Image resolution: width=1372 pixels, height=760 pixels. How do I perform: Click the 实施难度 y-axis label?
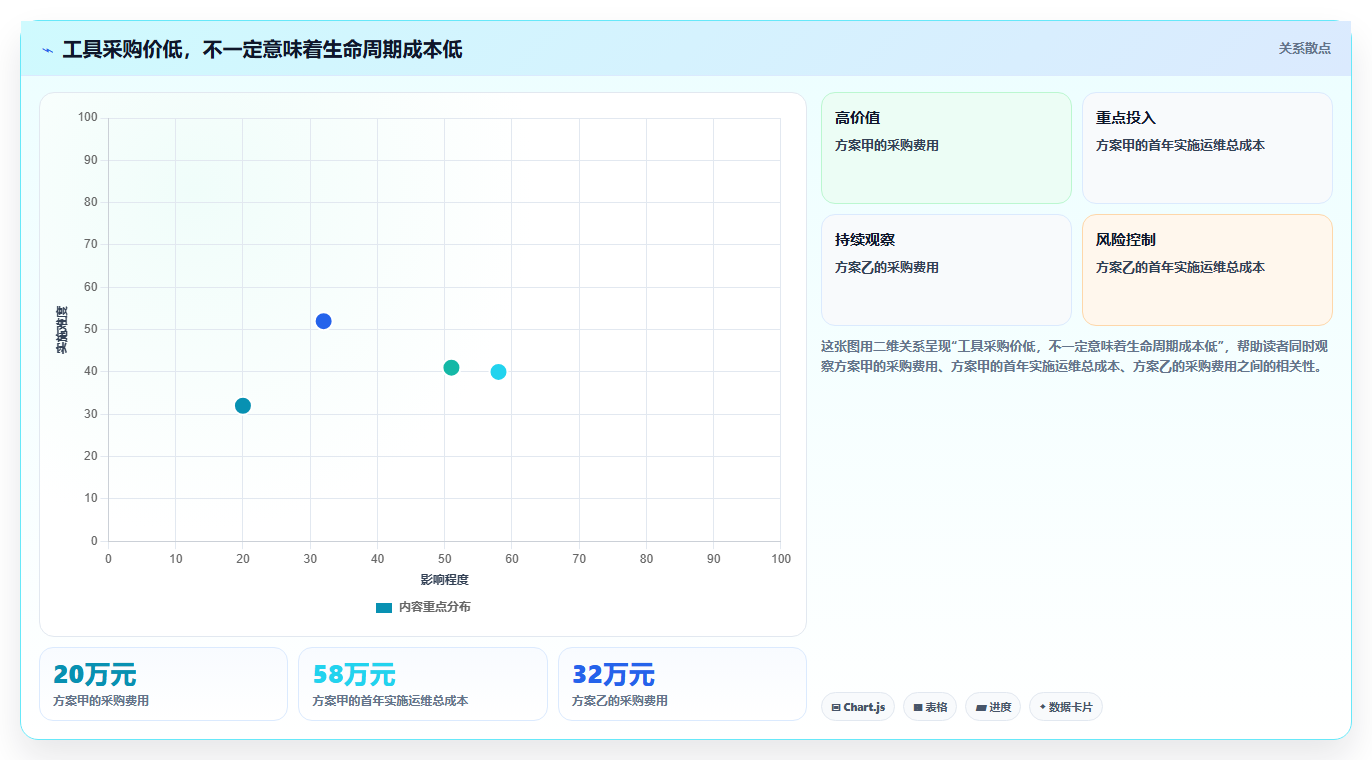[62, 330]
